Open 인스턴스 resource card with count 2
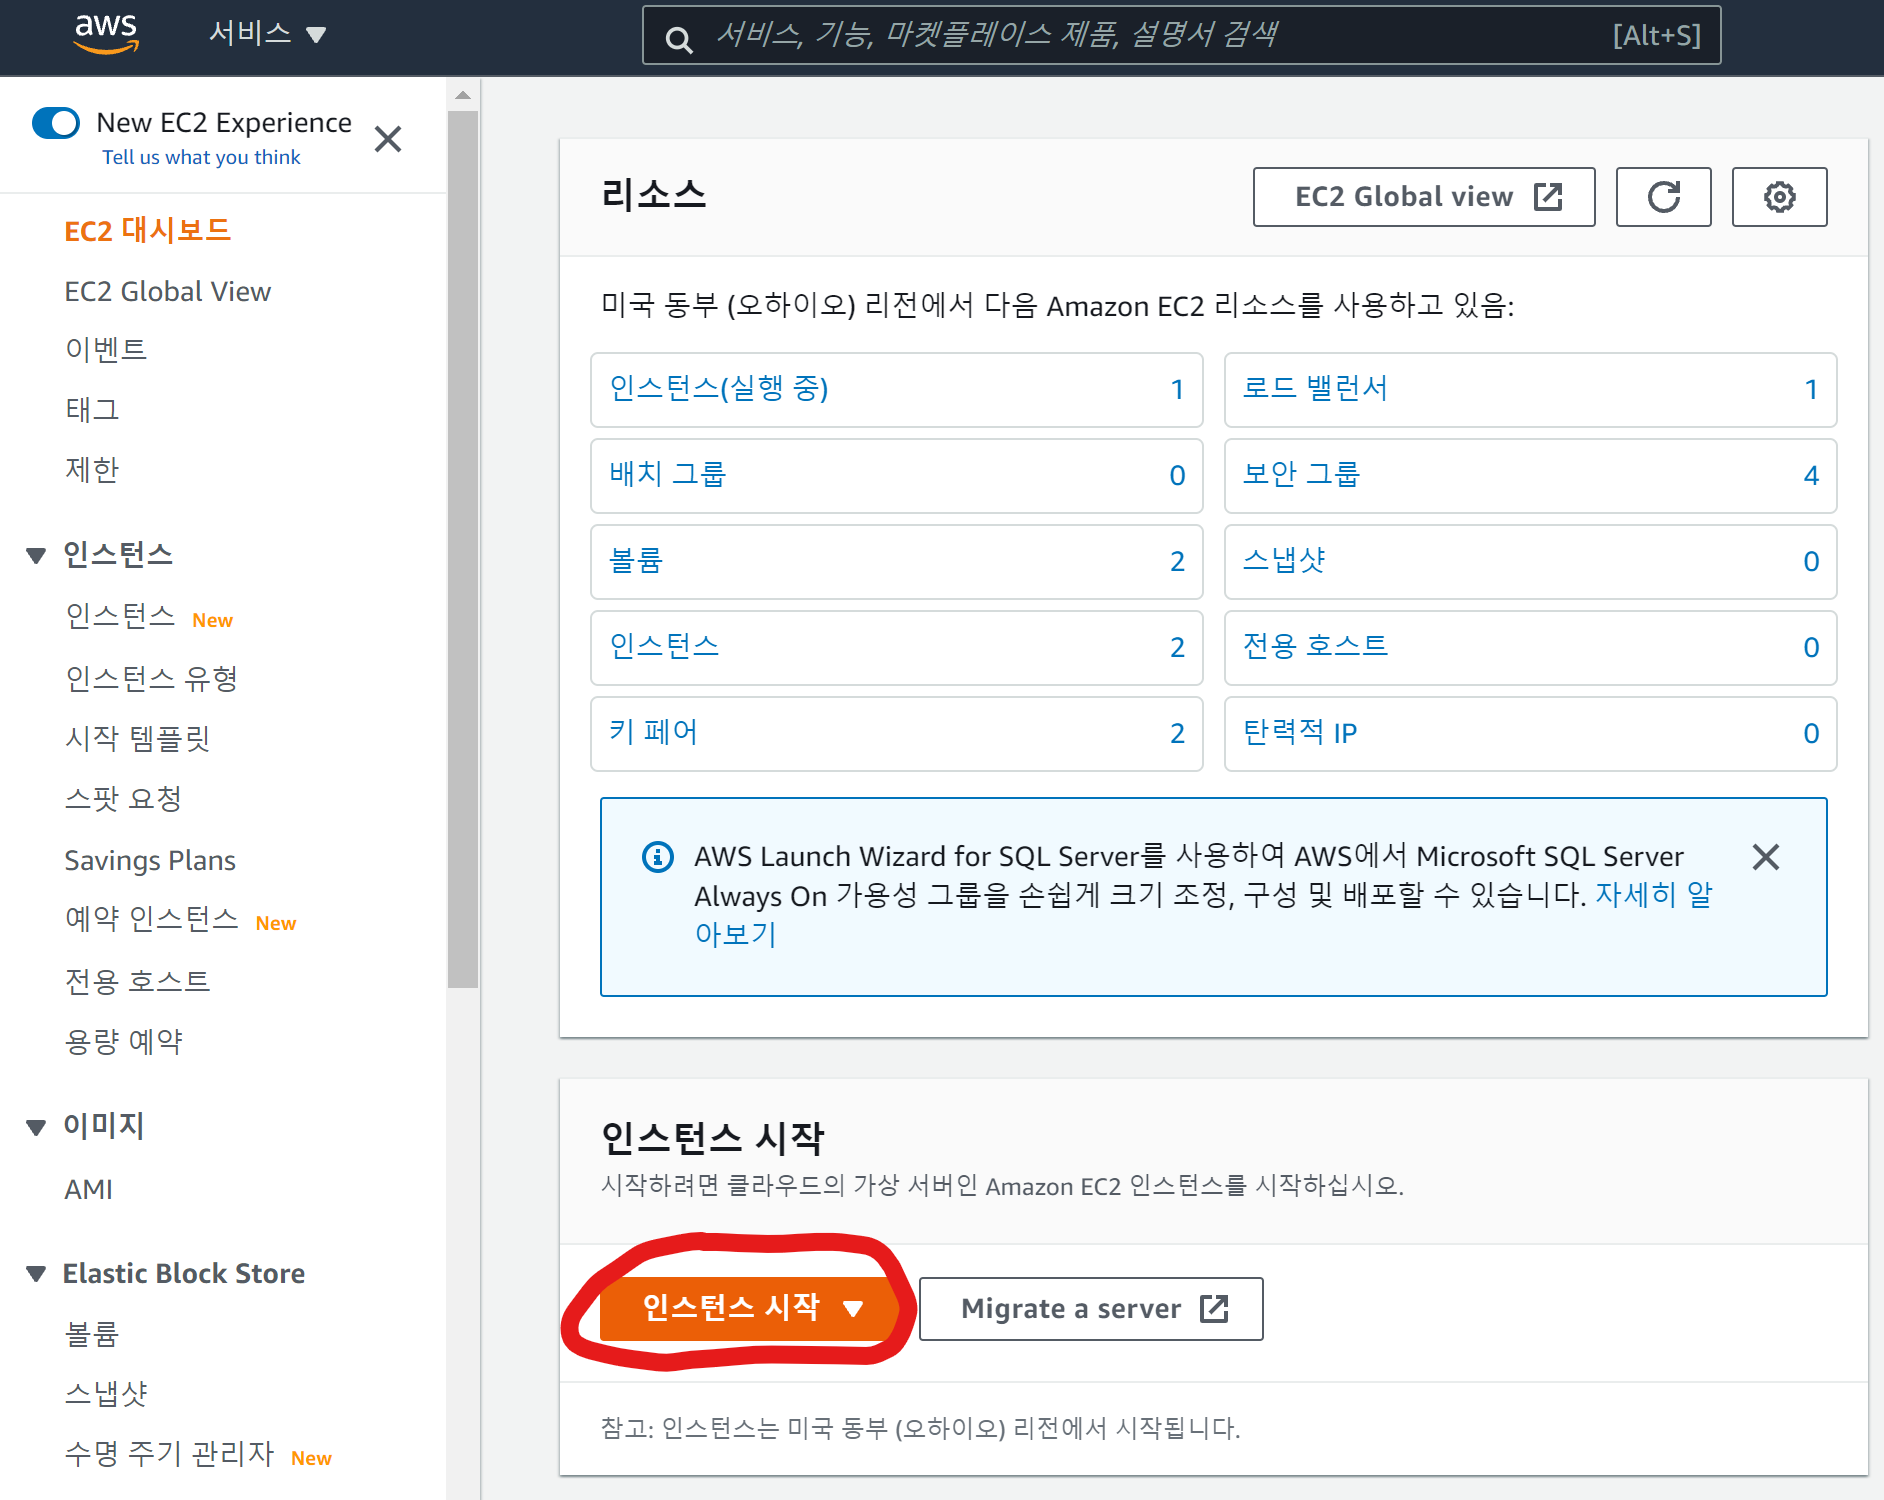 tap(897, 648)
